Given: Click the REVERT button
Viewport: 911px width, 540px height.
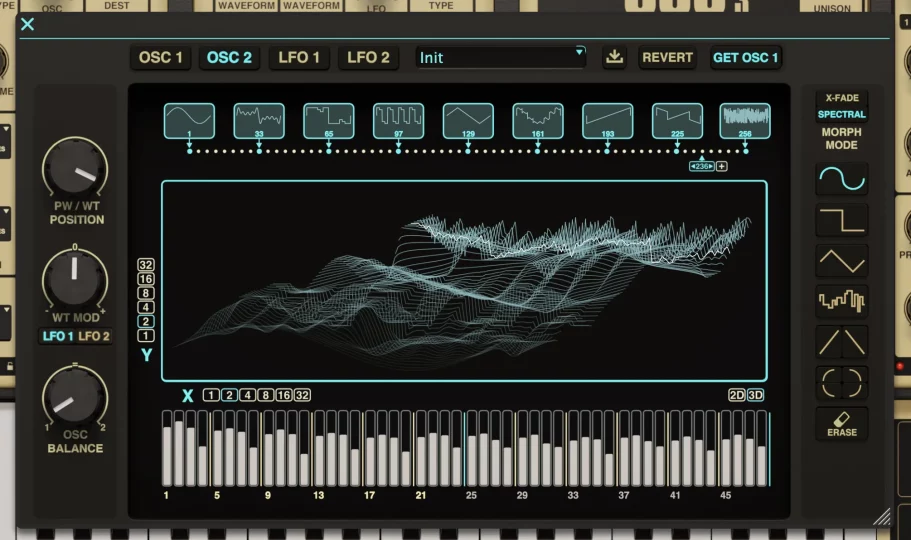Looking at the screenshot, I should pos(667,58).
